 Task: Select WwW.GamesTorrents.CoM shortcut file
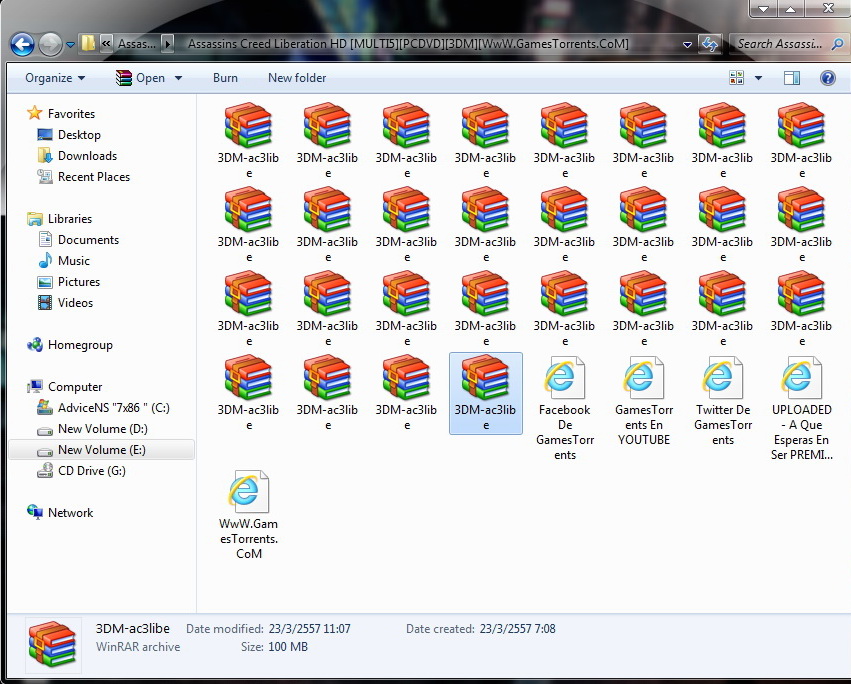(x=249, y=515)
